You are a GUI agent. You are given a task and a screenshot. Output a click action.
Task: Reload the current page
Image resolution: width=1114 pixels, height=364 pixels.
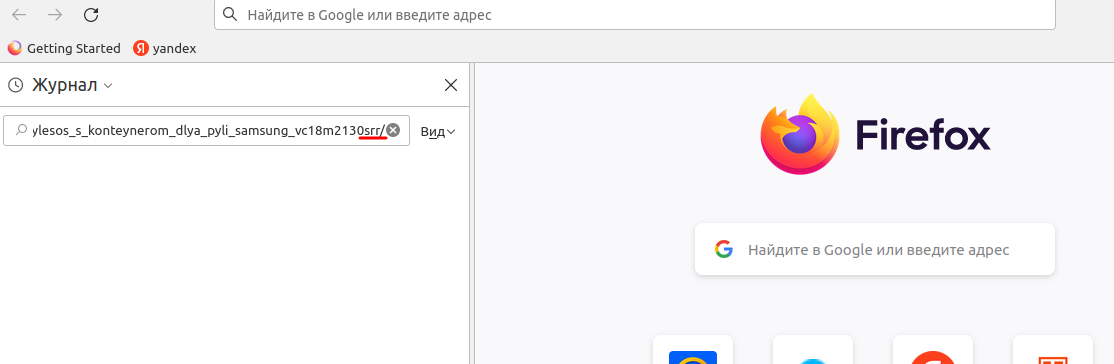point(91,14)
